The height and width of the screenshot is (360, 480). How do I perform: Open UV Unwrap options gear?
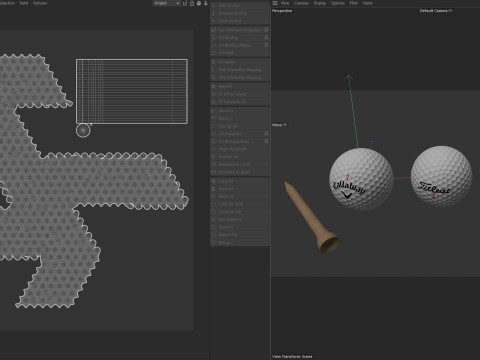[x=266, y=38]
